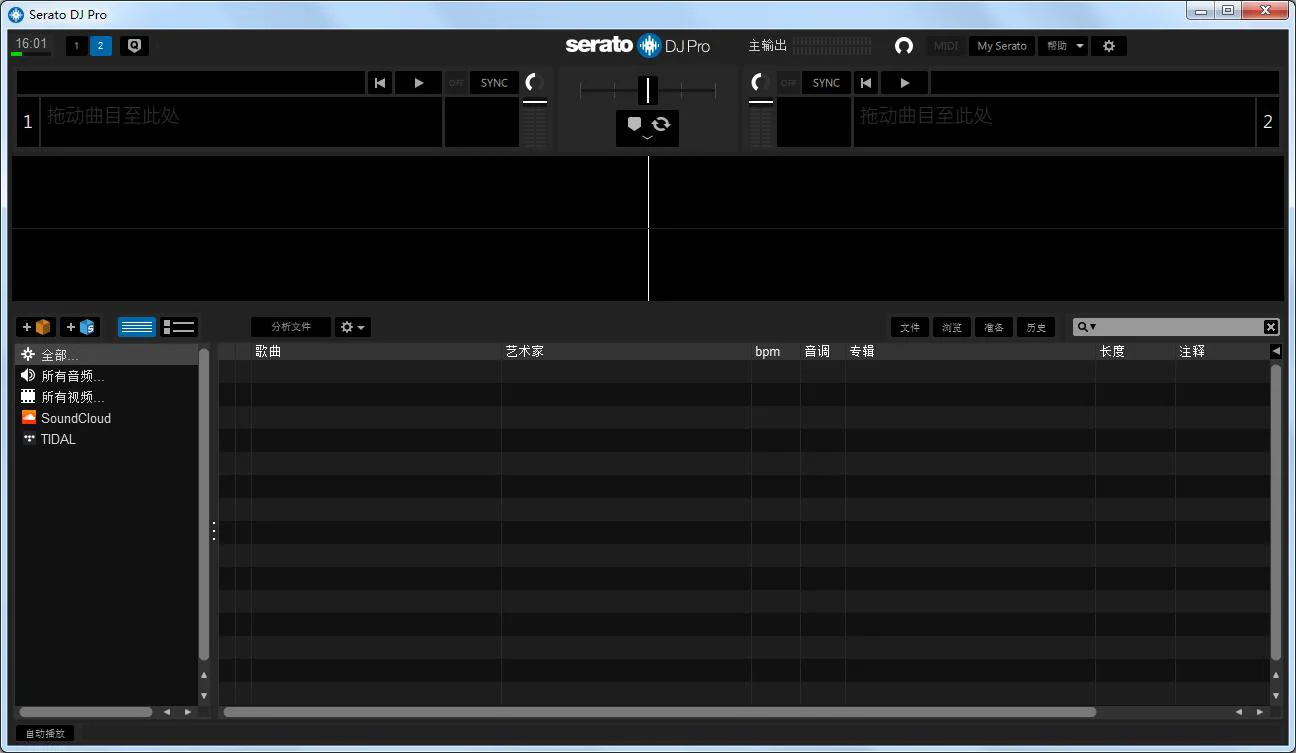
Task: Toggle SYNC on deck 2
Action: (x=826, y=83)
